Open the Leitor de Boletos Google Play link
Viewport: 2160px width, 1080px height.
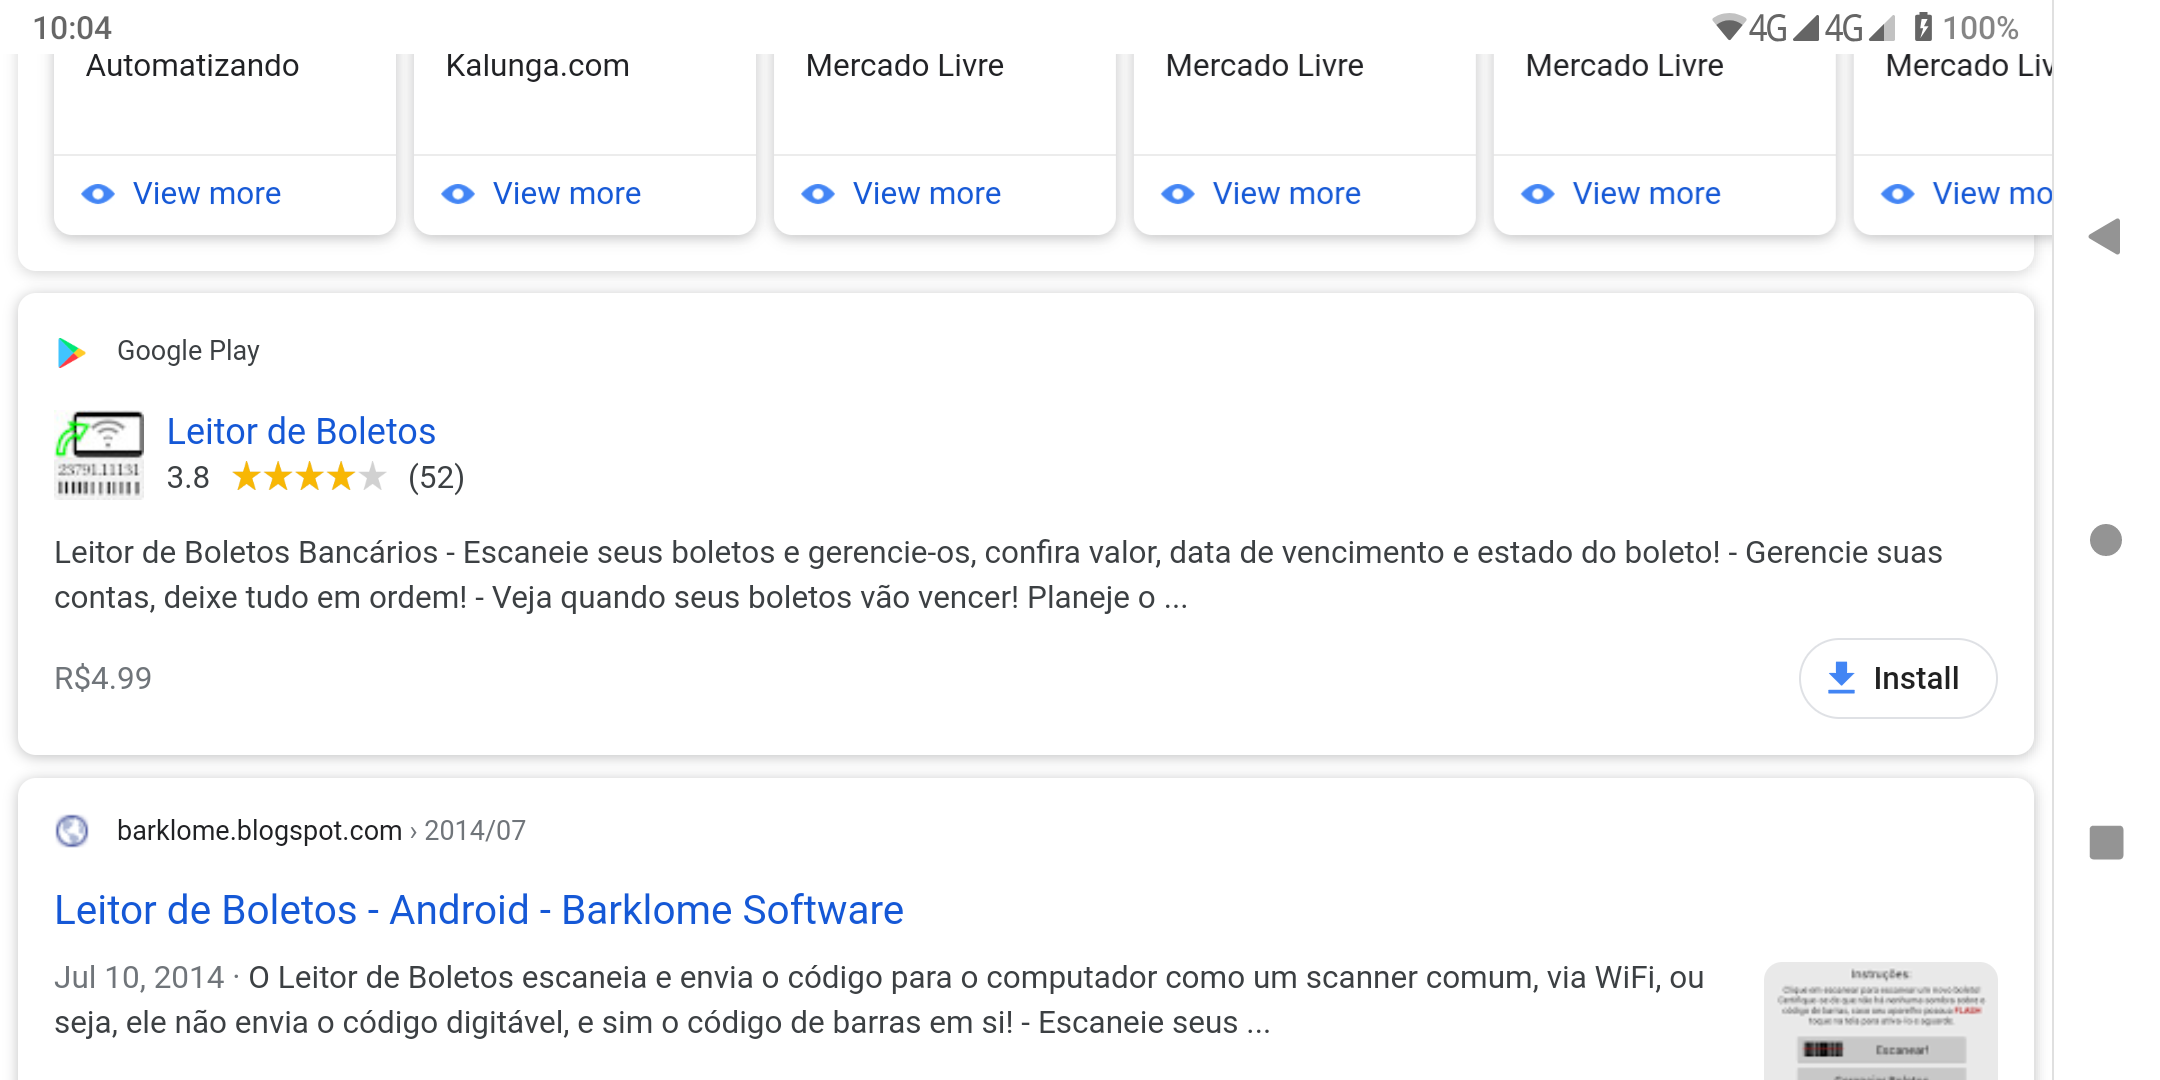(x=301, y=431)
